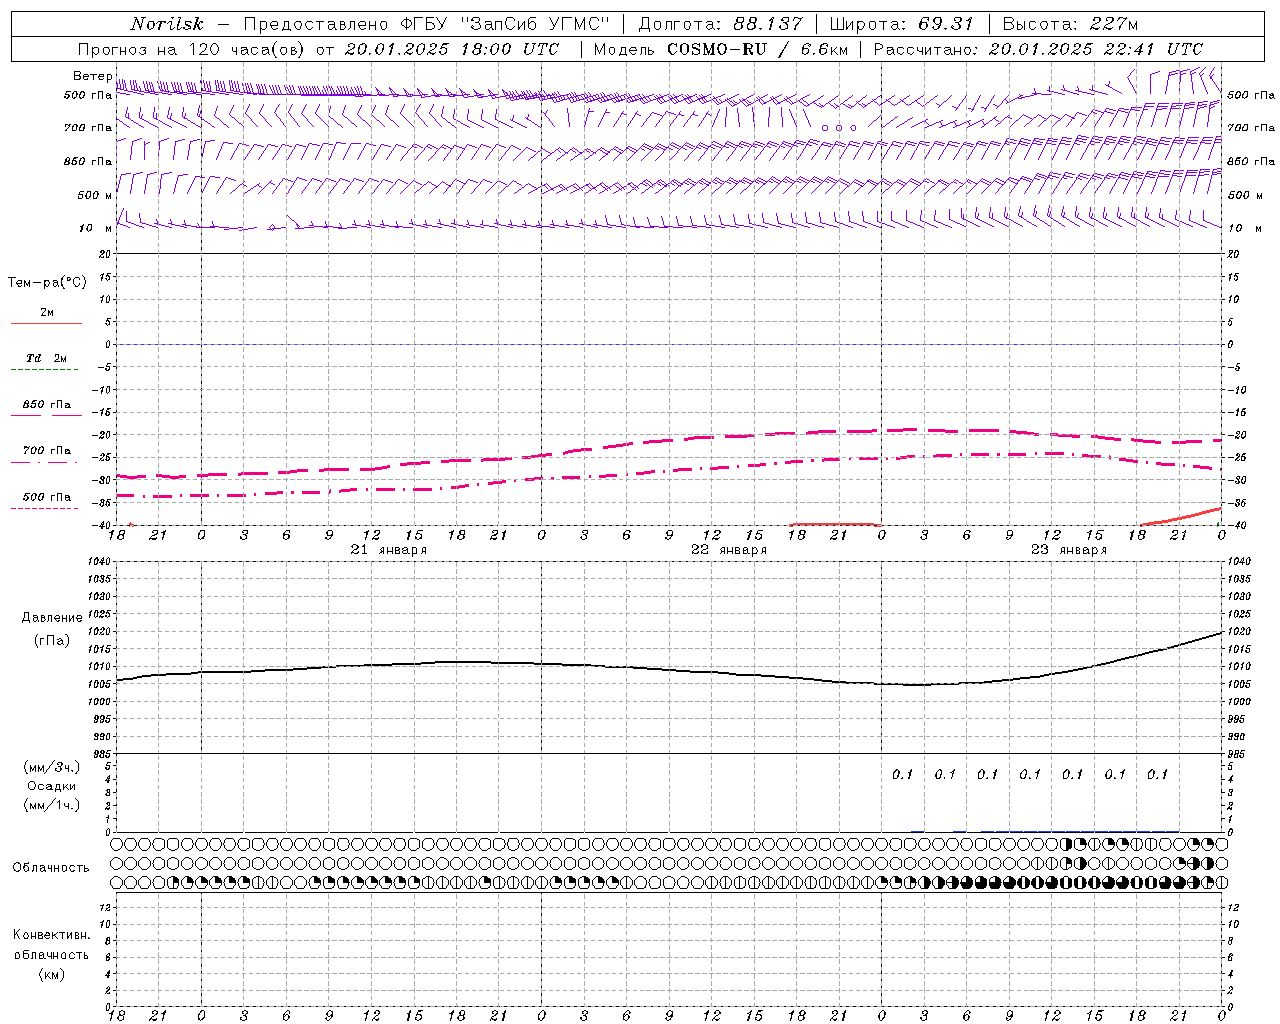
Task: Click the "Облачность" cloud cover row label
Action: click(51, 868)
